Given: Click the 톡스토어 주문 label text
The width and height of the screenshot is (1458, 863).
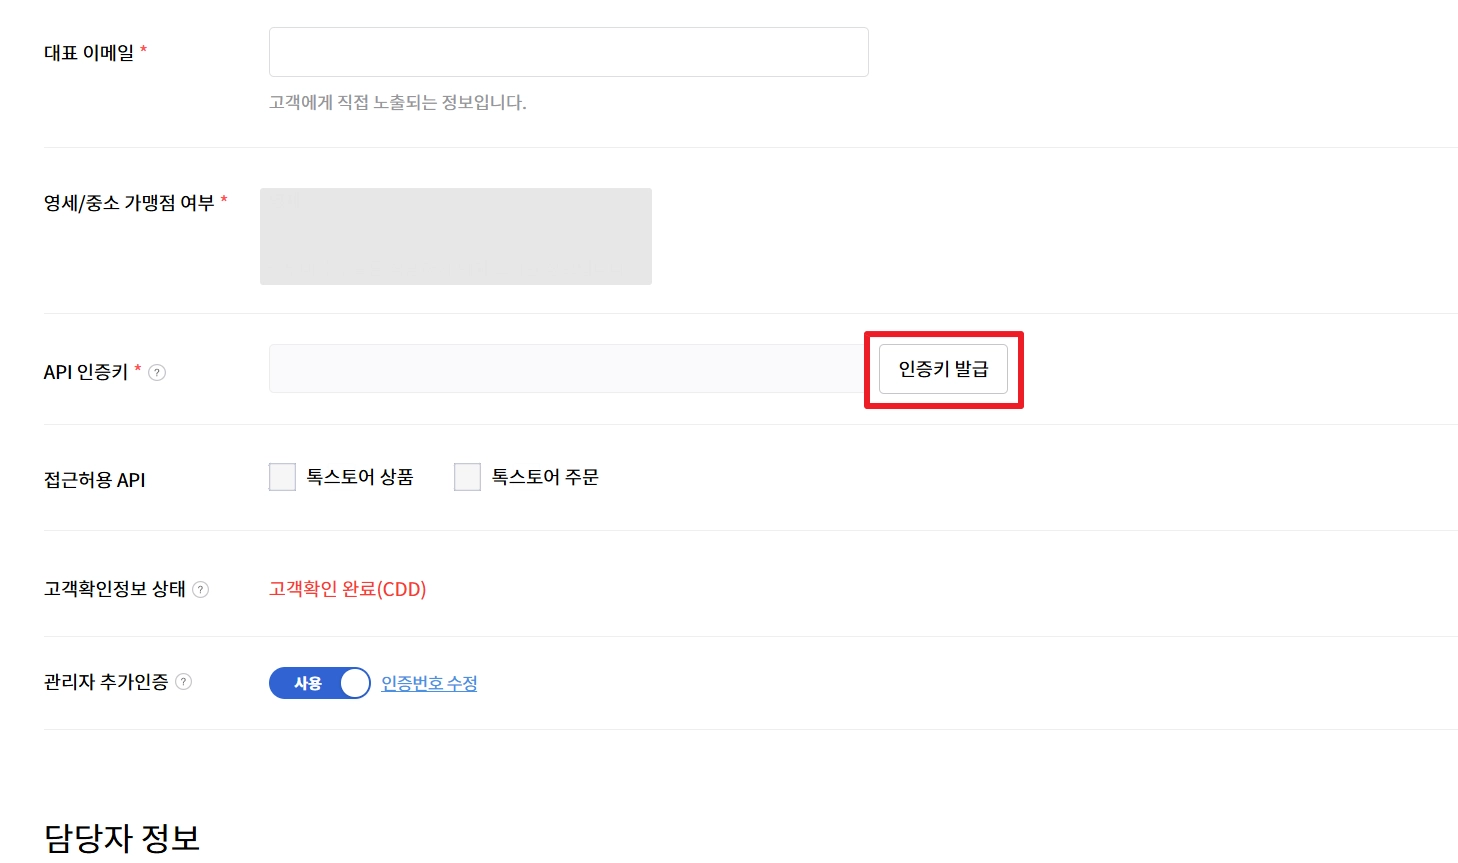Looking at the screenshot, I should click(545, 477).
